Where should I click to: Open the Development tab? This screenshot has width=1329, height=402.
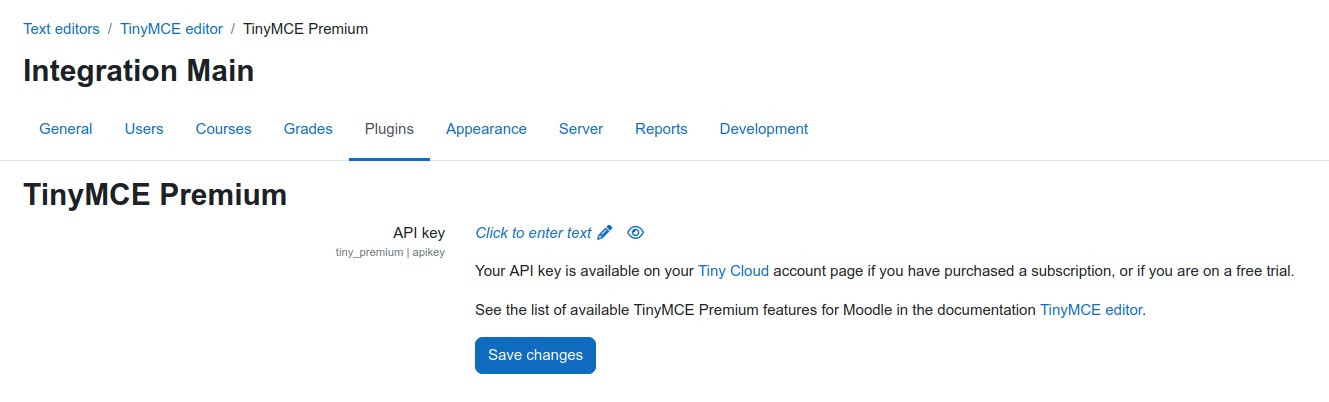764,129
